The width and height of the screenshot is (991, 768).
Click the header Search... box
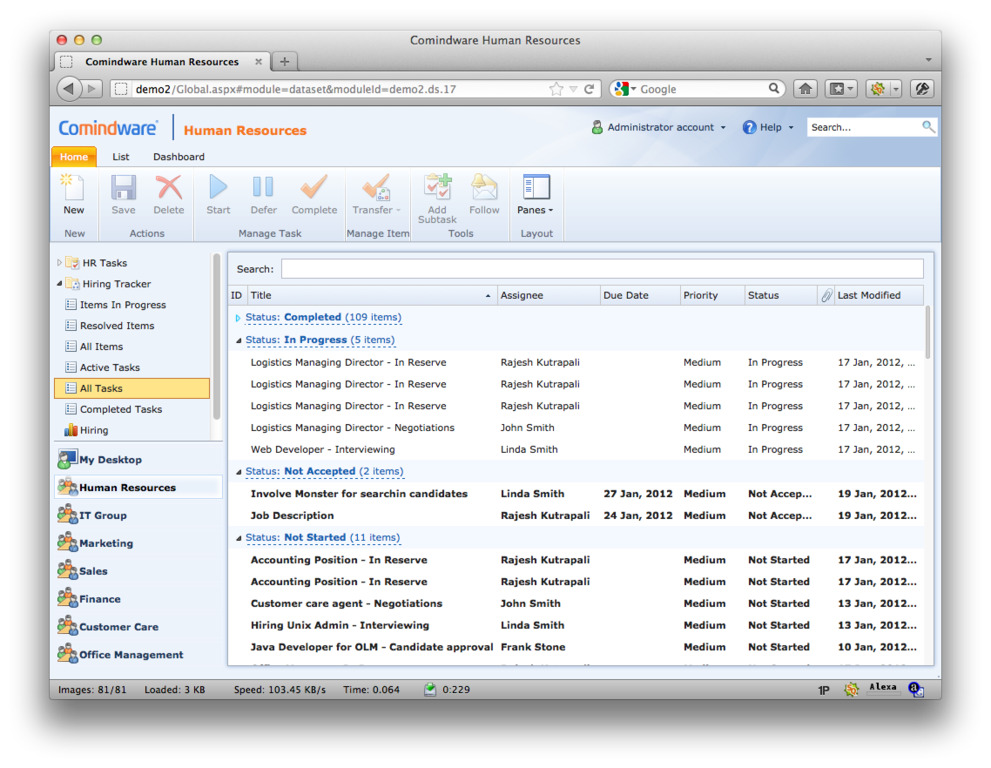[x=863, y=127]
